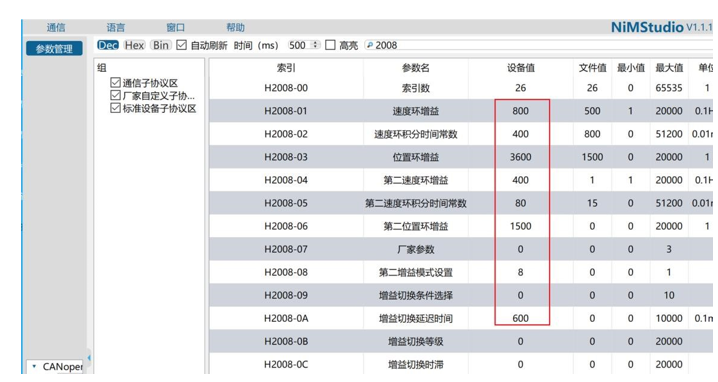Click parameter name 第二速度环增益

coord(416,180)
